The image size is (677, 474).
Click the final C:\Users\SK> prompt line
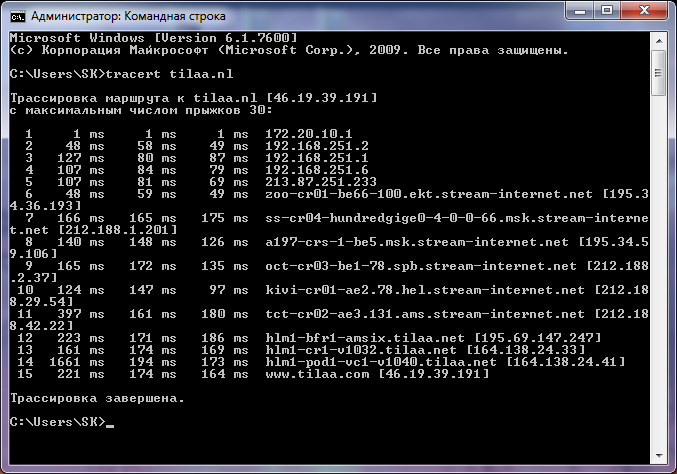(x=58, y=424)
